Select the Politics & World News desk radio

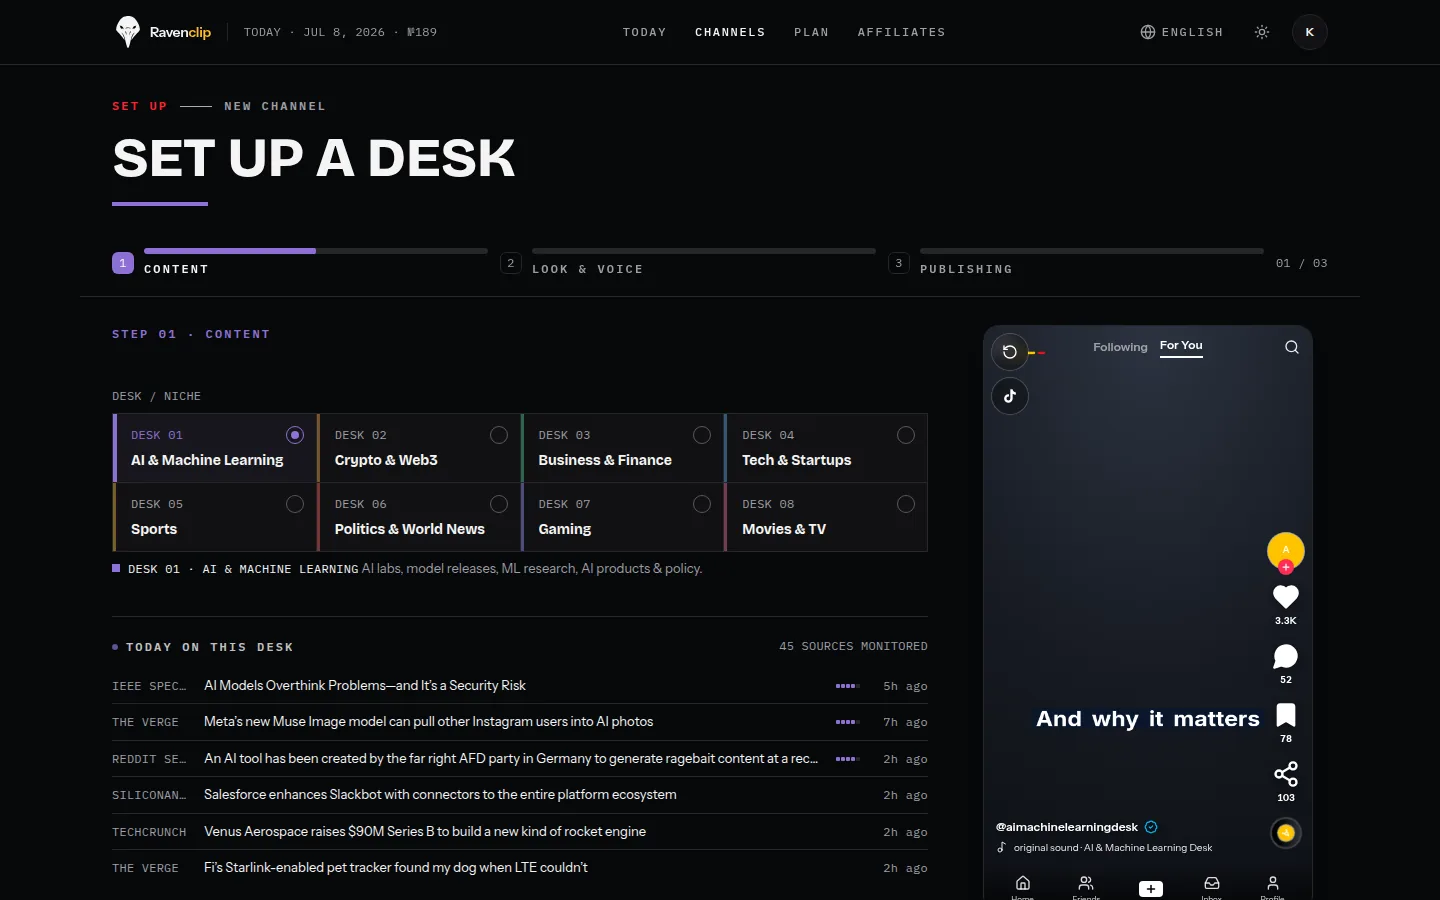tap(499, 504)
